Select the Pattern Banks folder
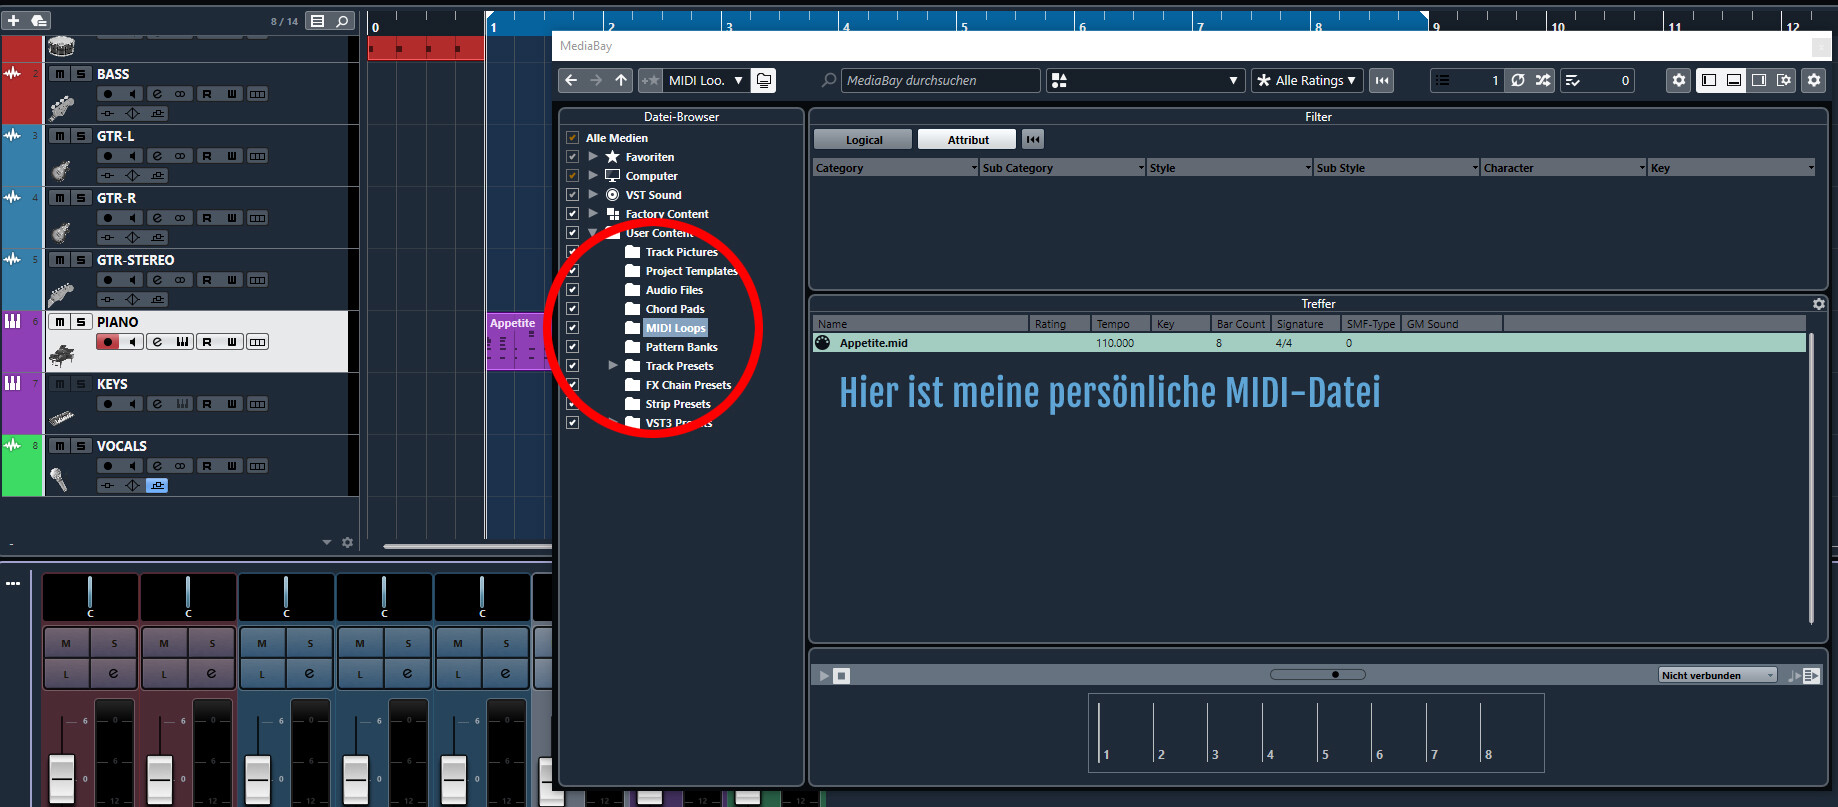The image size is (1838, 807). coord(681,347)
